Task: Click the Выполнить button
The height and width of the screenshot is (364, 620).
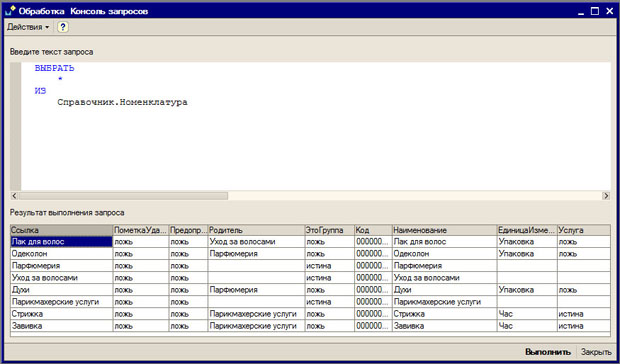Action: point(548,352)
